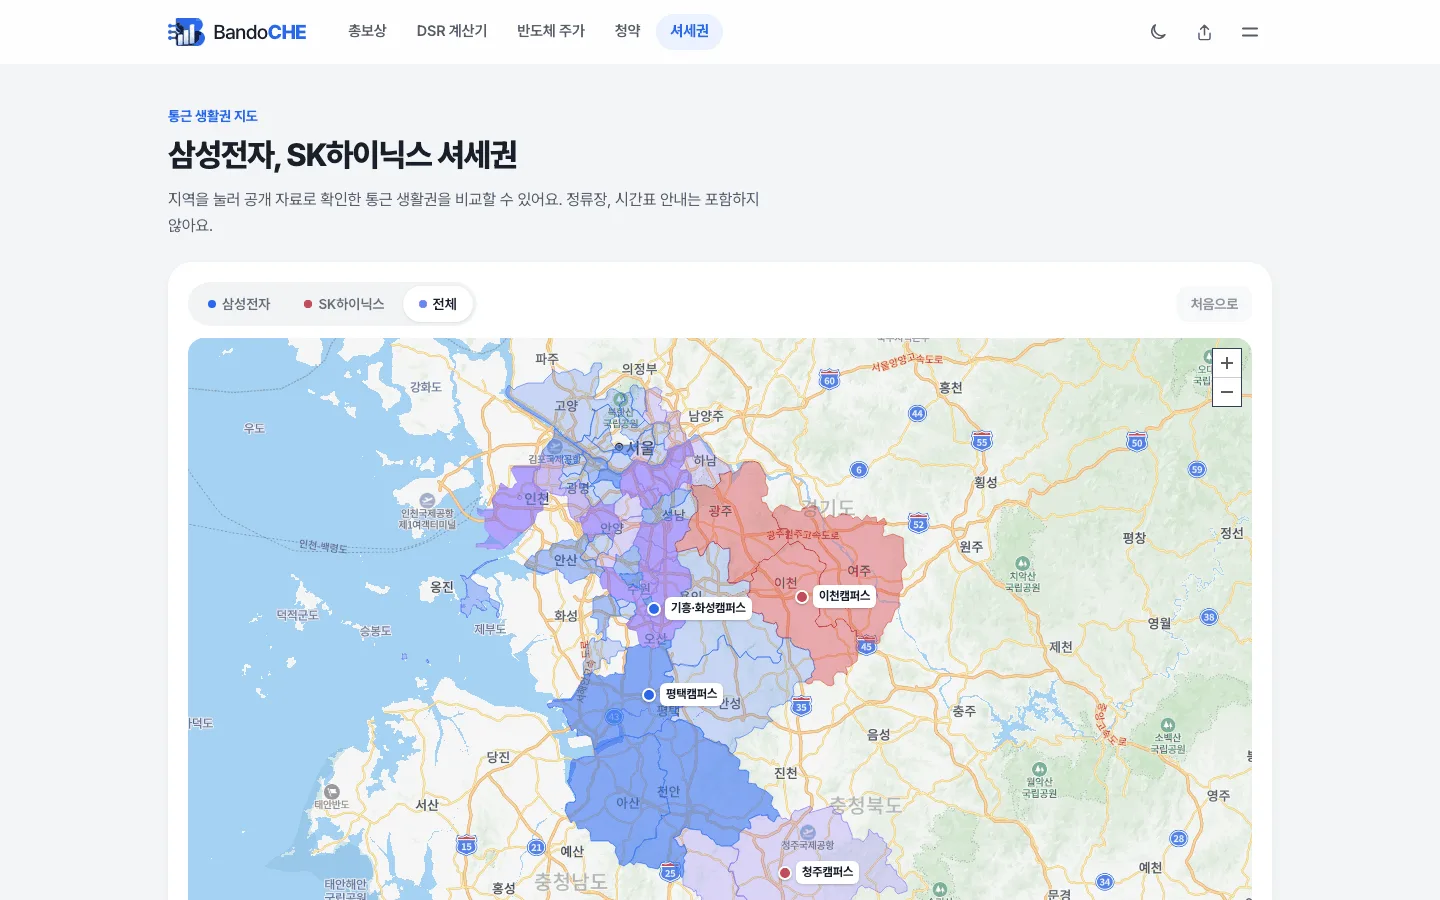Click the 당진 label on the map
Screen dimensions: 1440x900
pyautogui.click(x=498, y=757)
